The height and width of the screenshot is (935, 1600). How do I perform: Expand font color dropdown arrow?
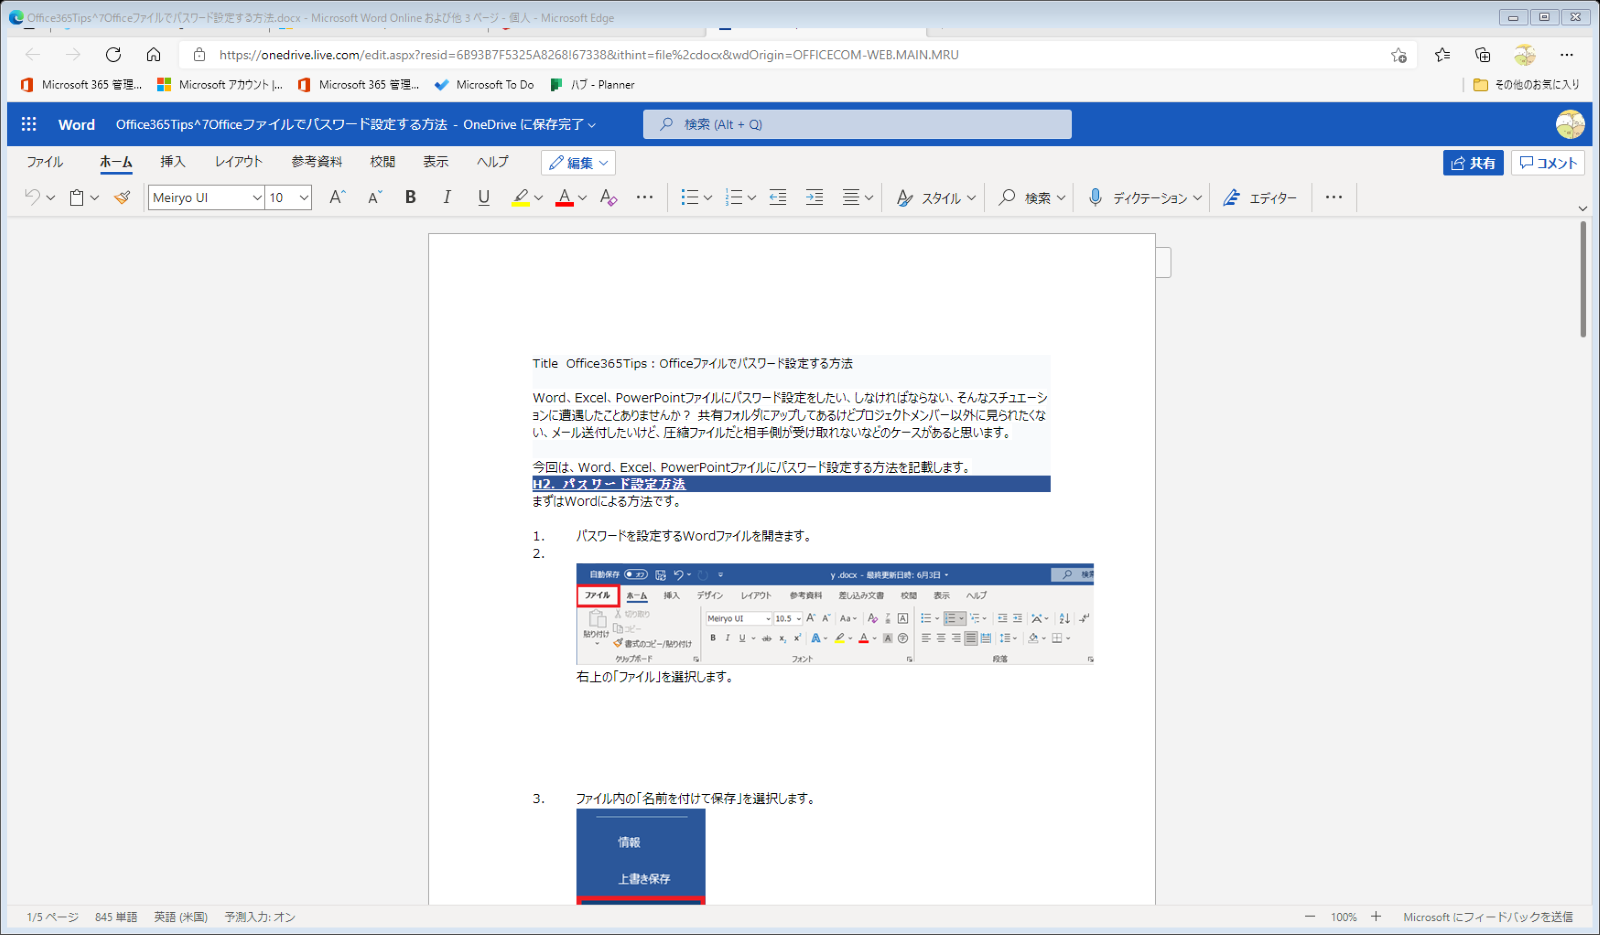coord(583,198)
